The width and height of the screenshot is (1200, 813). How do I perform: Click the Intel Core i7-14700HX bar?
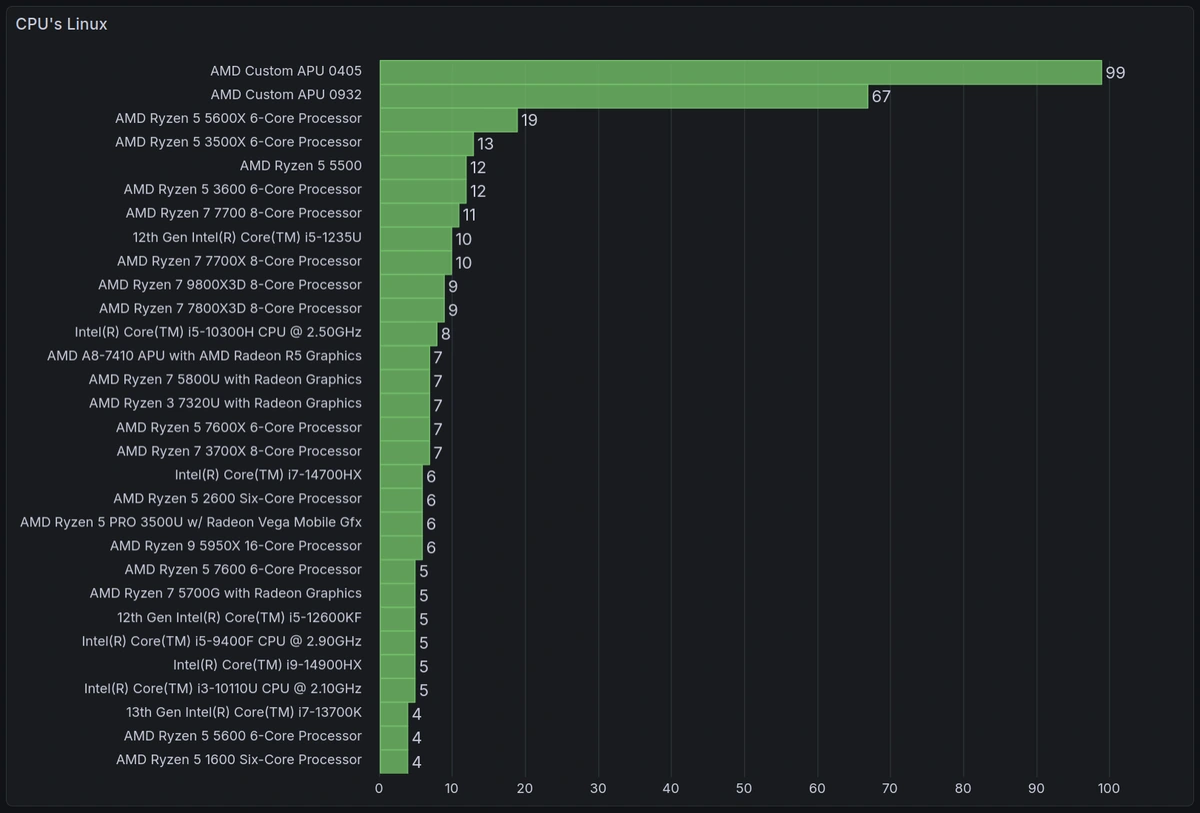[401, 475]
